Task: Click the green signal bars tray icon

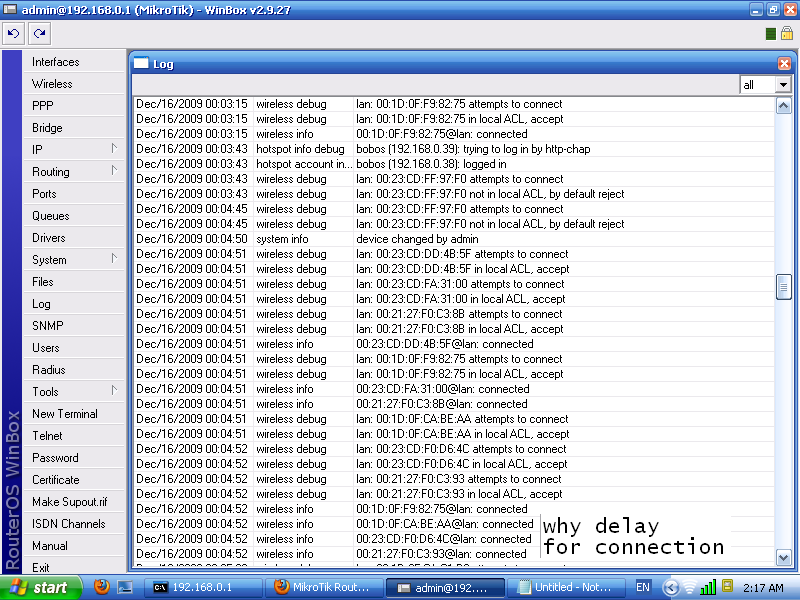Action: click(x=708, y=587)
